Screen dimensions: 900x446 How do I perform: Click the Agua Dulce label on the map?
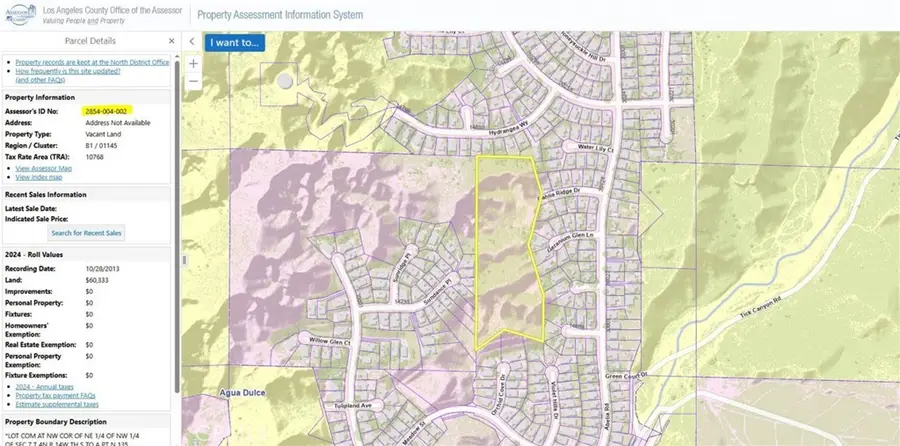pos(242,393)
